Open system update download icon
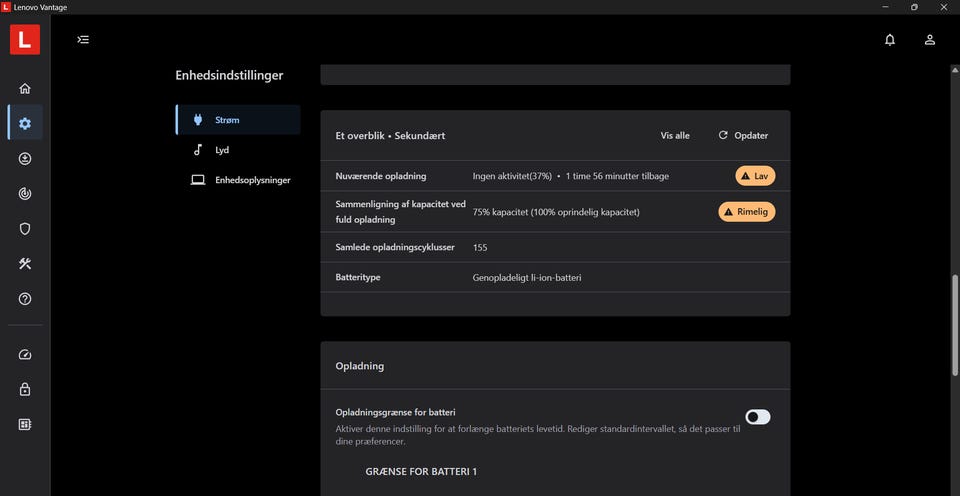This screenshot has height=496, width=960. click(25, 159)
